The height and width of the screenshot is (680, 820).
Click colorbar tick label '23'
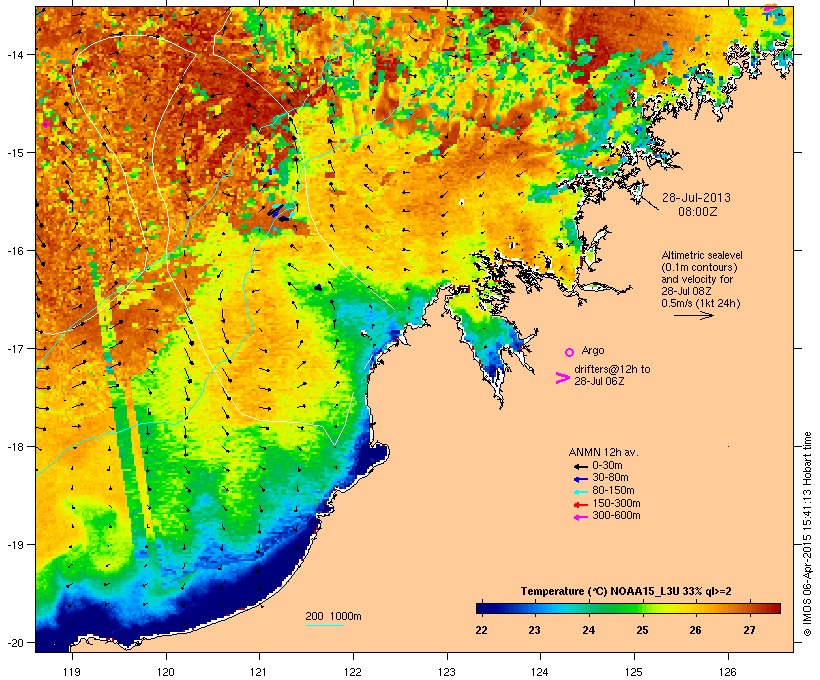[x=534, y=630]
